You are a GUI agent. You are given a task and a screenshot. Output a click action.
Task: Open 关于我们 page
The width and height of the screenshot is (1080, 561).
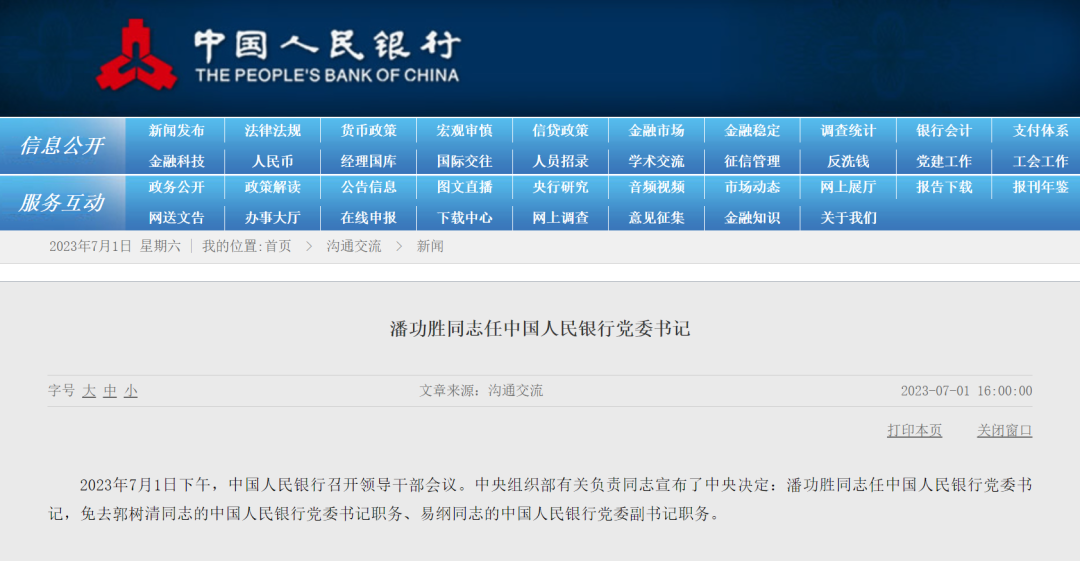tap(848, 217)
